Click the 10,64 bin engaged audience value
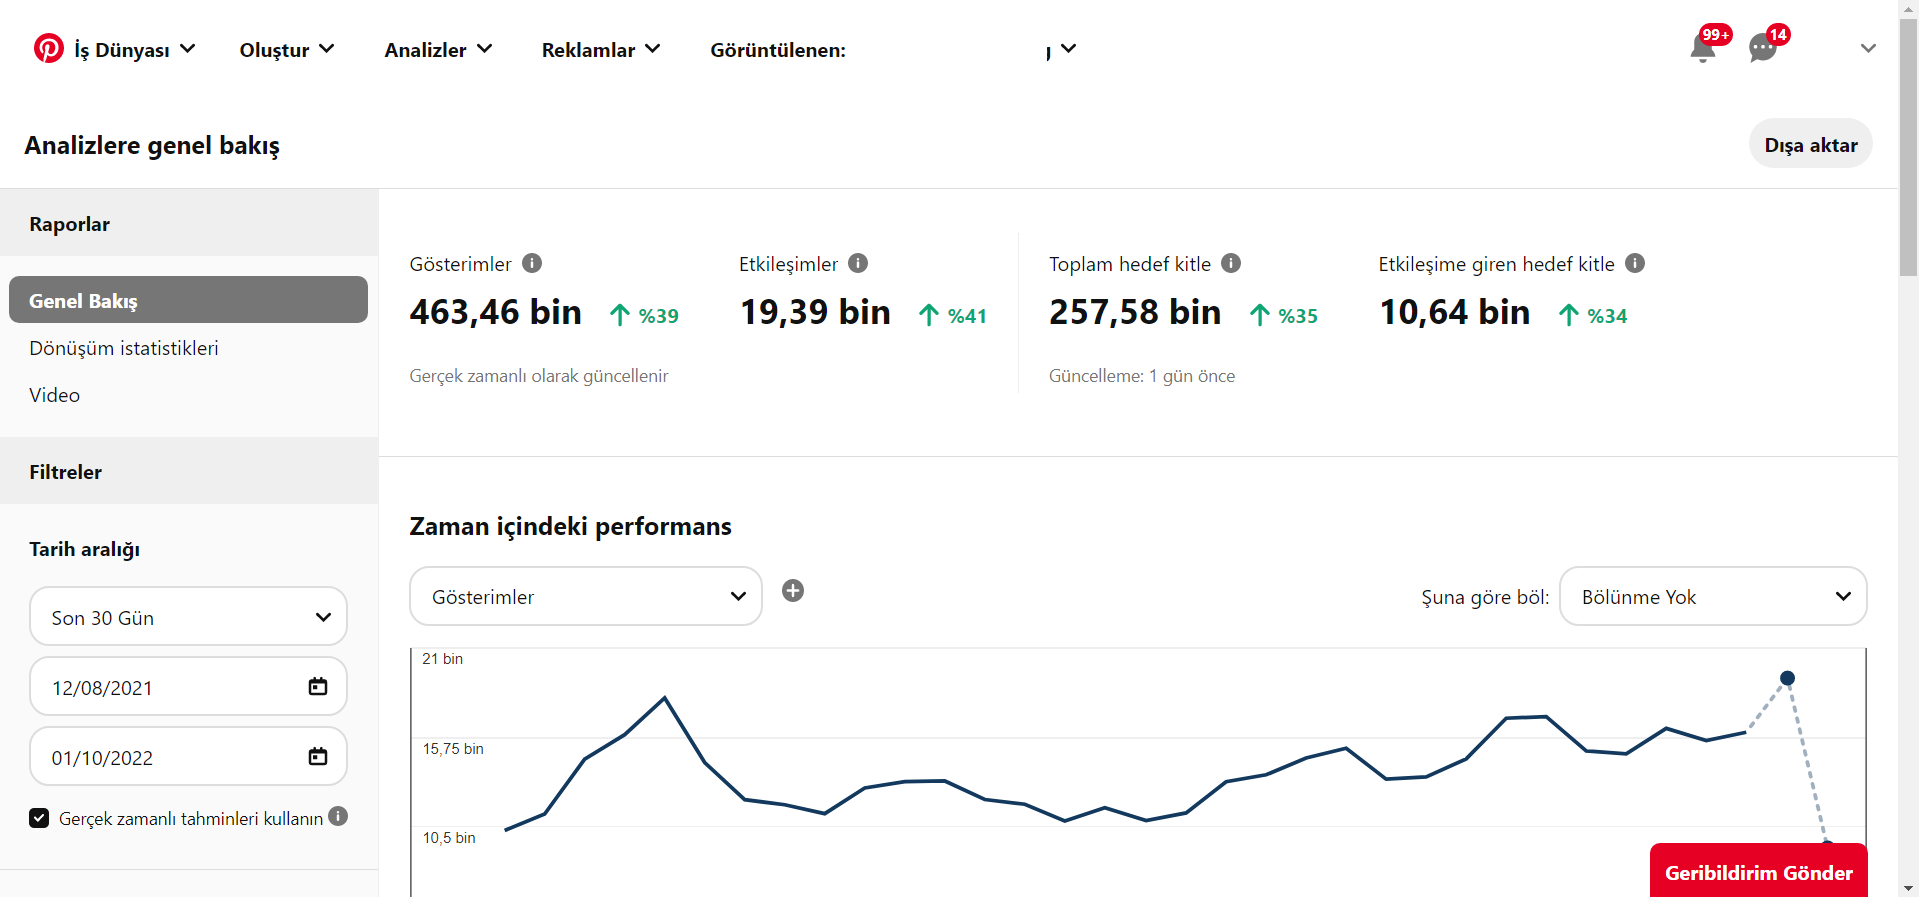The height and width of the screenshot is (897, 1919). coord(1455,312)
